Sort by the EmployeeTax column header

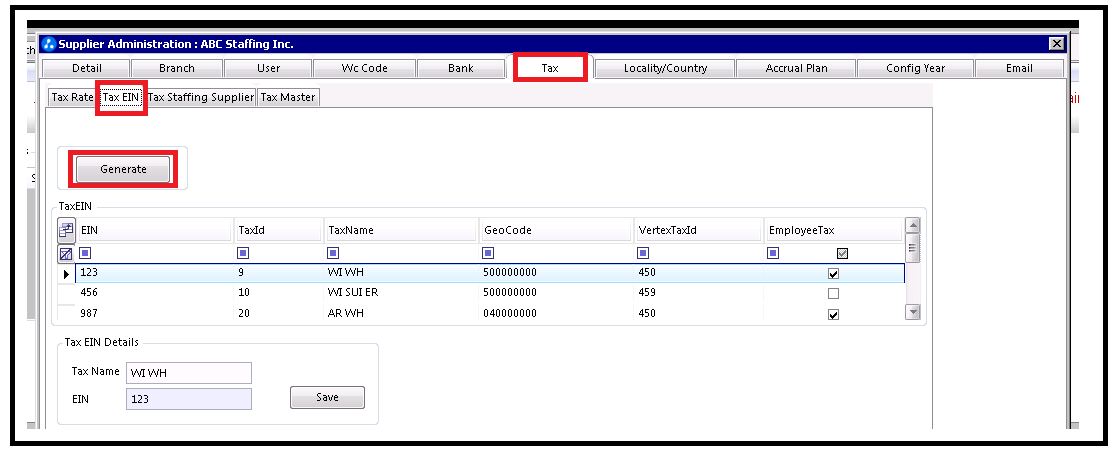[833, 230]
